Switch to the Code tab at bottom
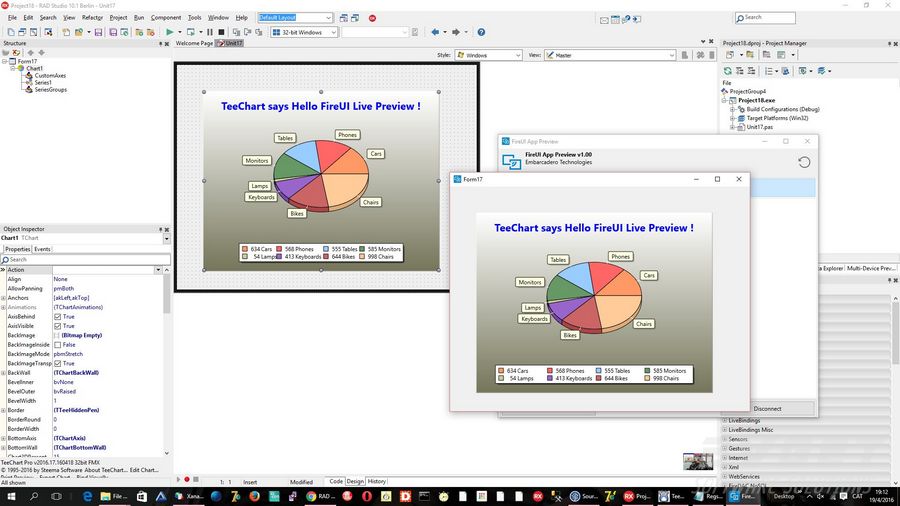Screen dimensions: 900x506 point(336,481)
